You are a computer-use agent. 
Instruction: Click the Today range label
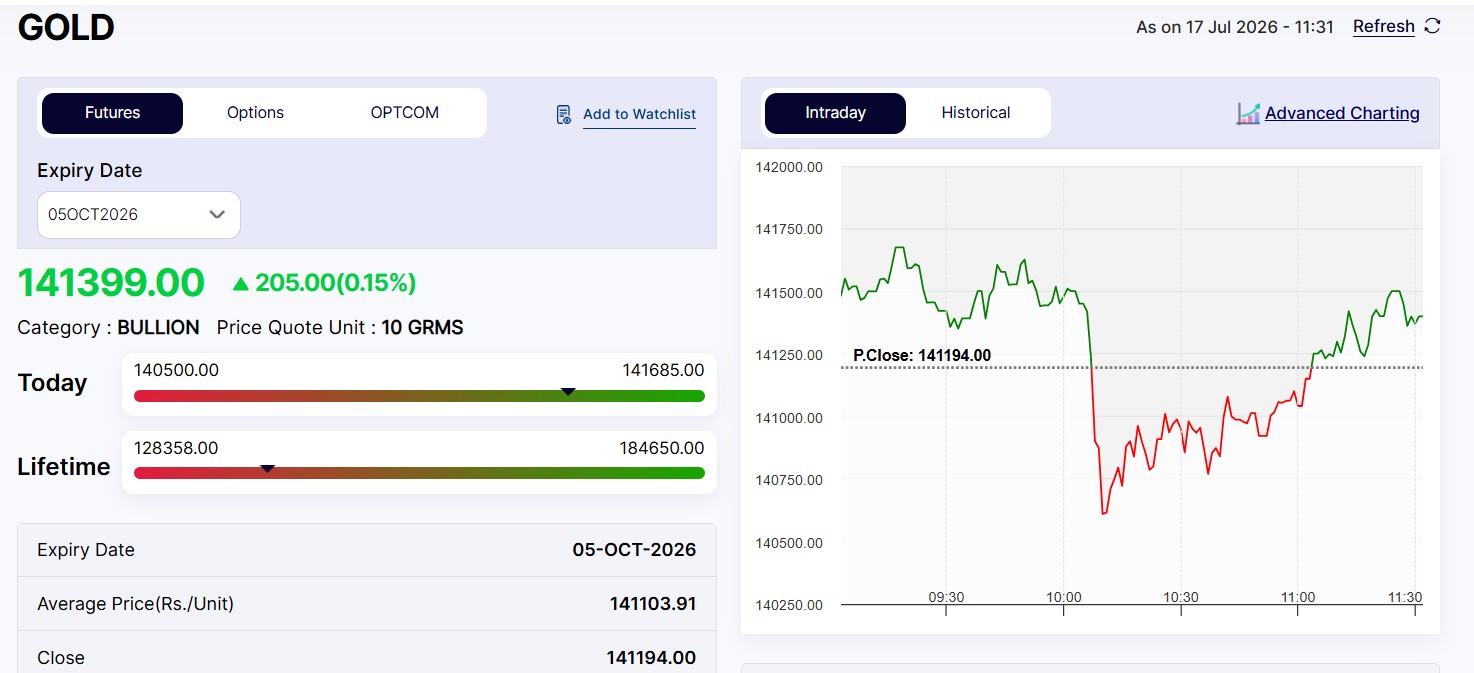[x=52, y=383]
